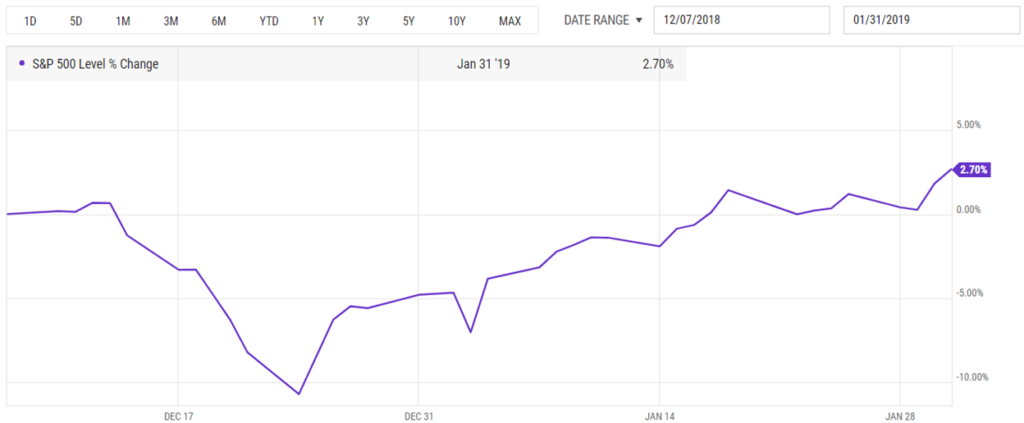Screen dimensions: 1024x423
Task: Click the Jan 31 '19 date text
Action: tap(484, 64)
